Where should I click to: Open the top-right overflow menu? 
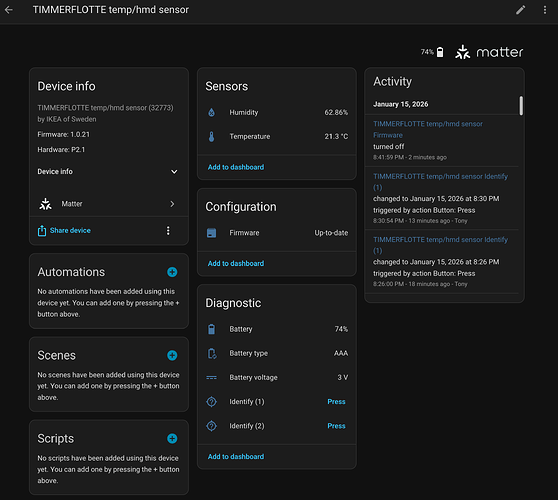click(x=545, y=10)
